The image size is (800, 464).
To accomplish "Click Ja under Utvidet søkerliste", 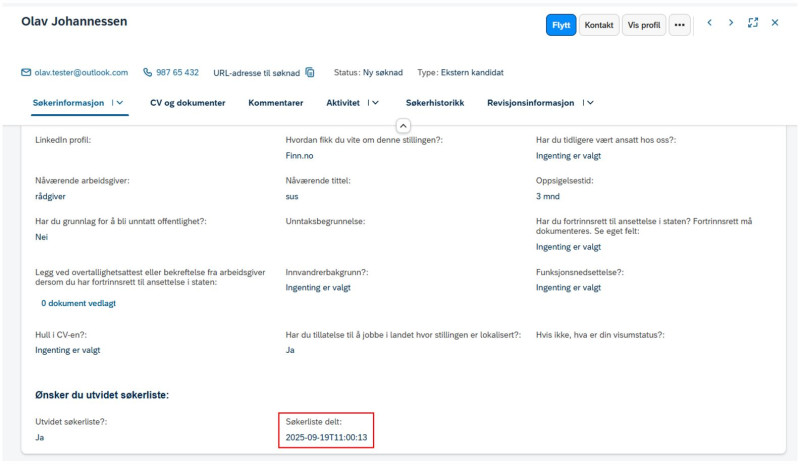I will point(40,437).
